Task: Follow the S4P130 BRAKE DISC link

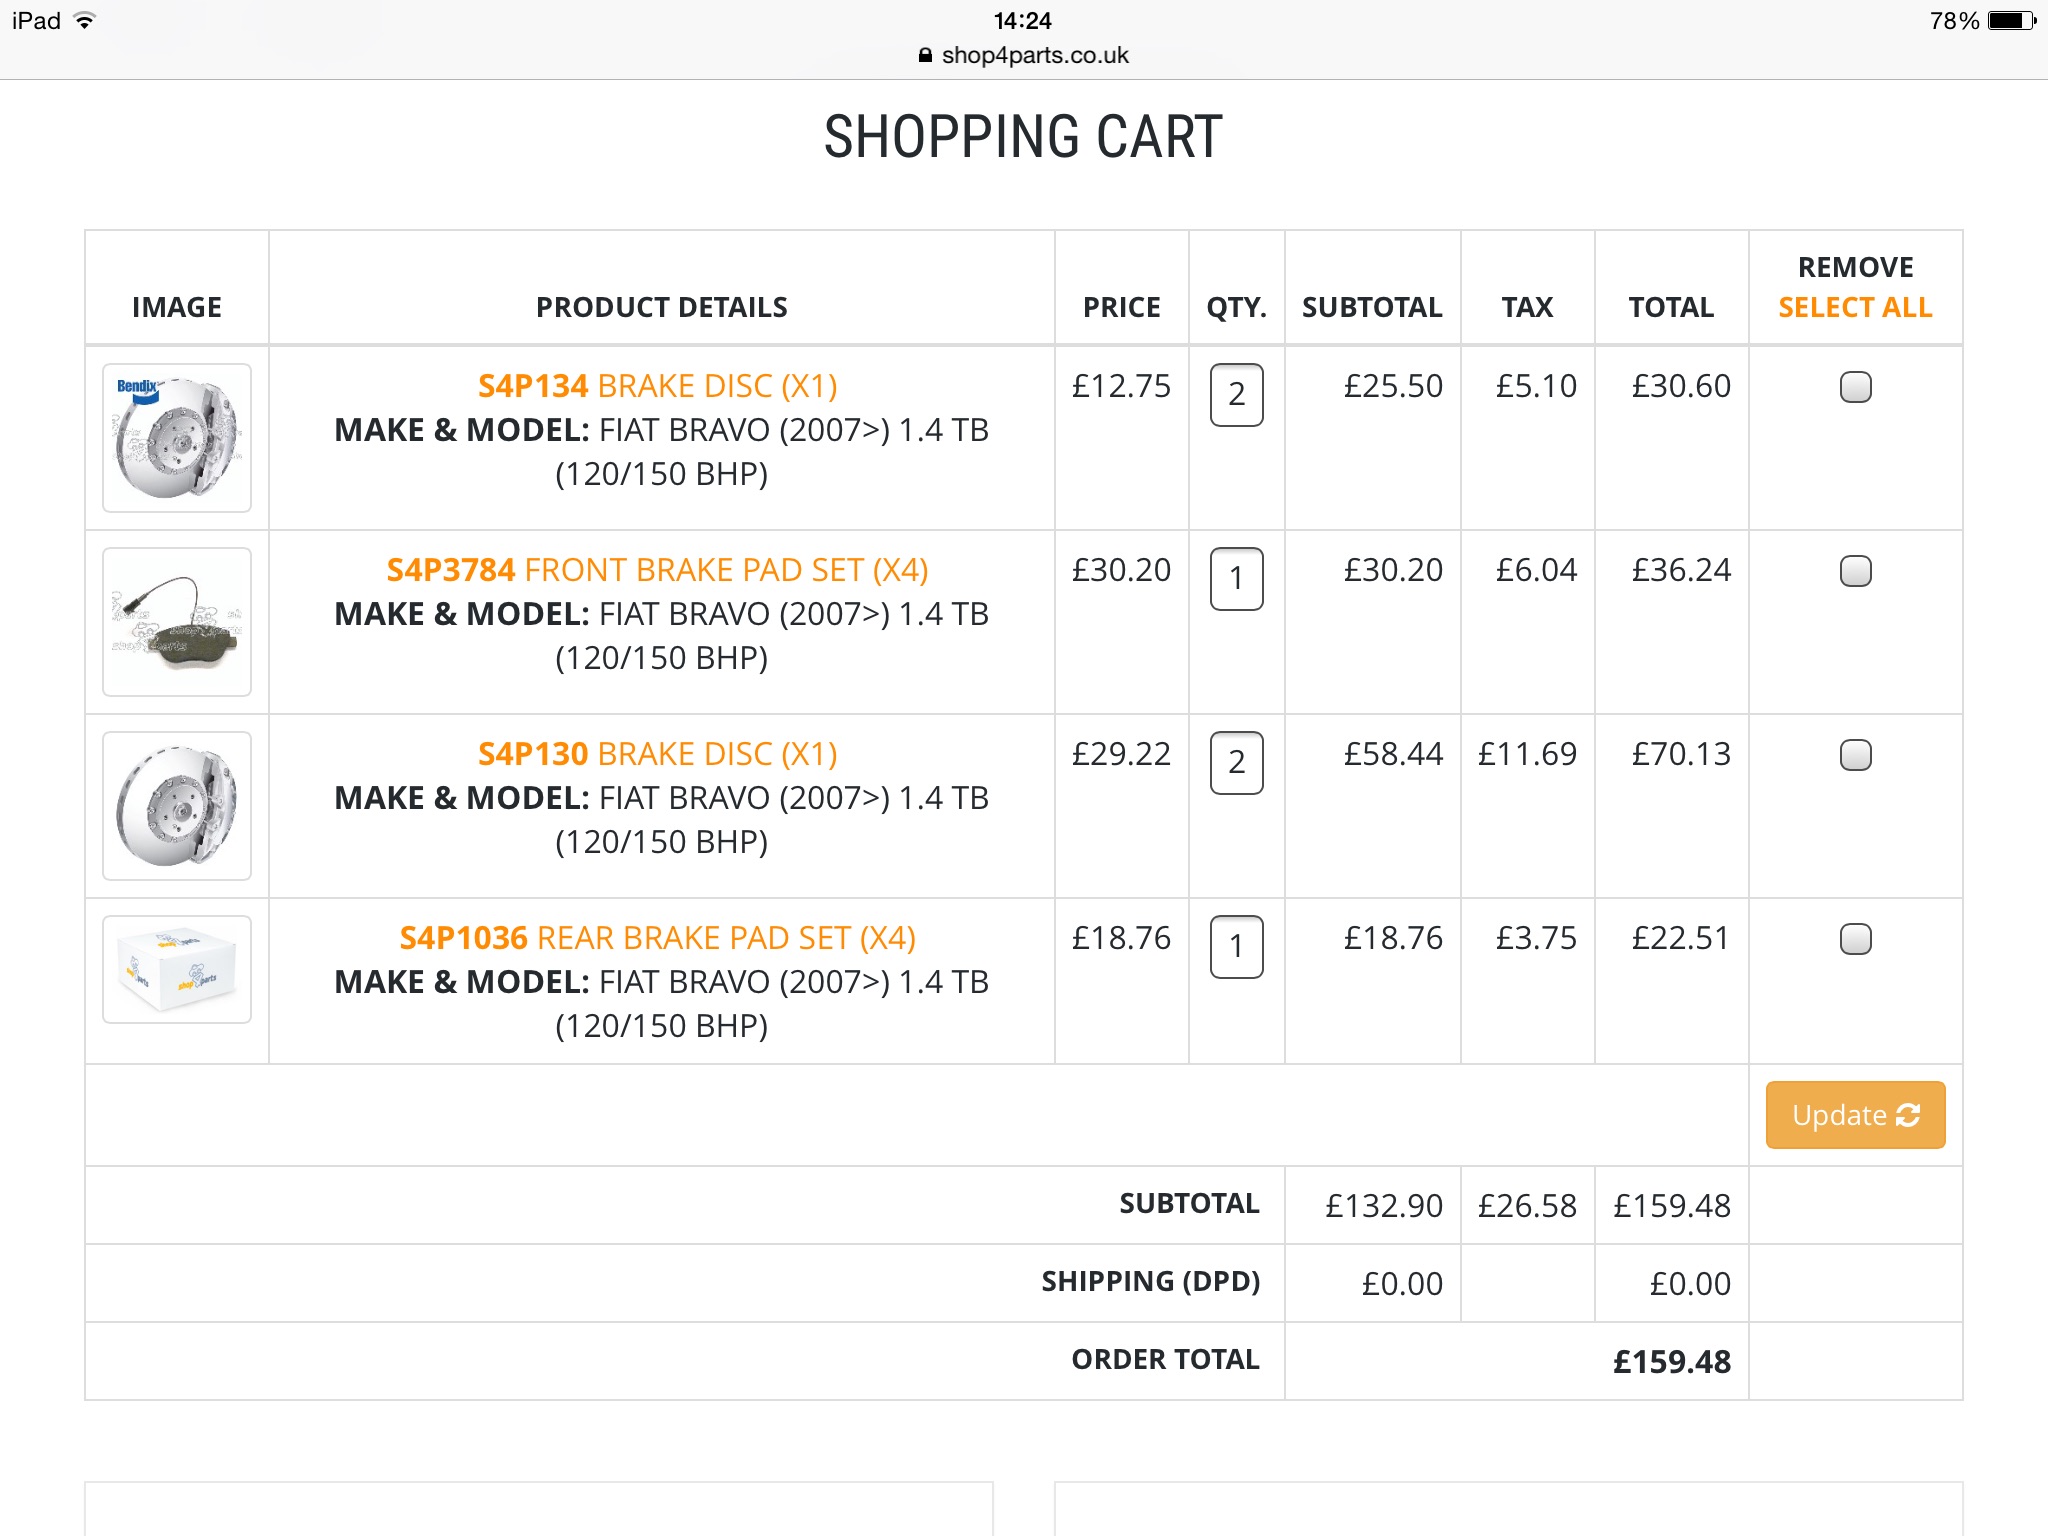Action: pyautogui.click(x=657, y=754)
